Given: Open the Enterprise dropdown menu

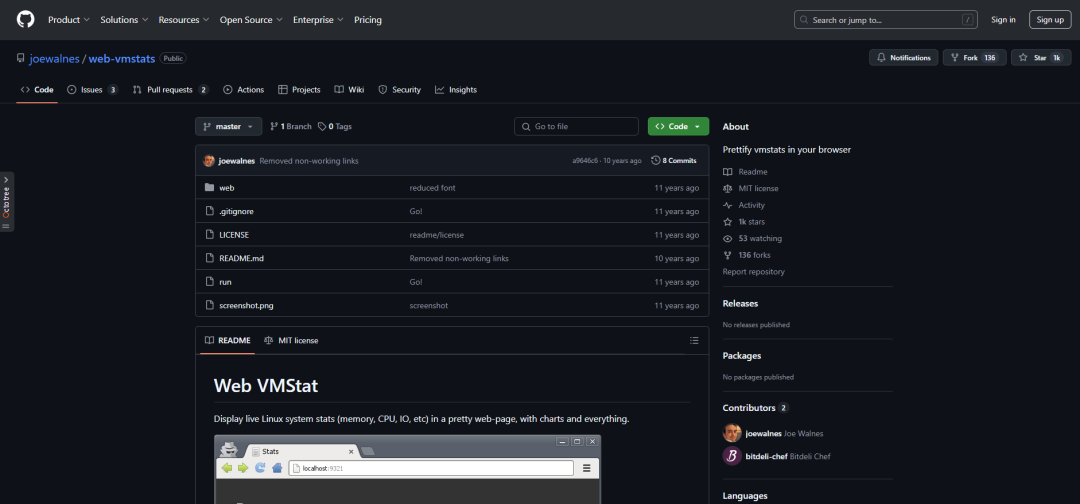Looking at the screenshot, I should click(x=318, y=20).
